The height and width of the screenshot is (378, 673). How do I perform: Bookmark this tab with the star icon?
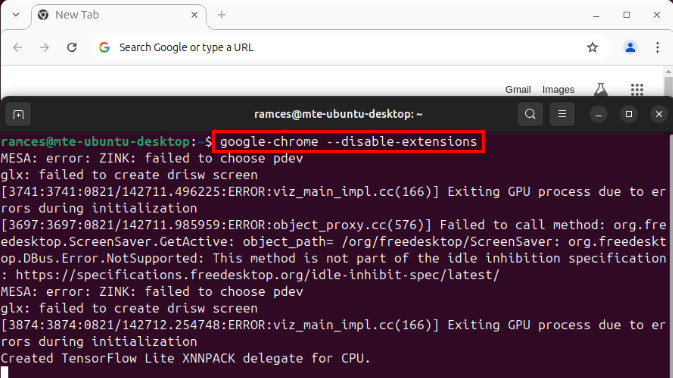point(592,47)
